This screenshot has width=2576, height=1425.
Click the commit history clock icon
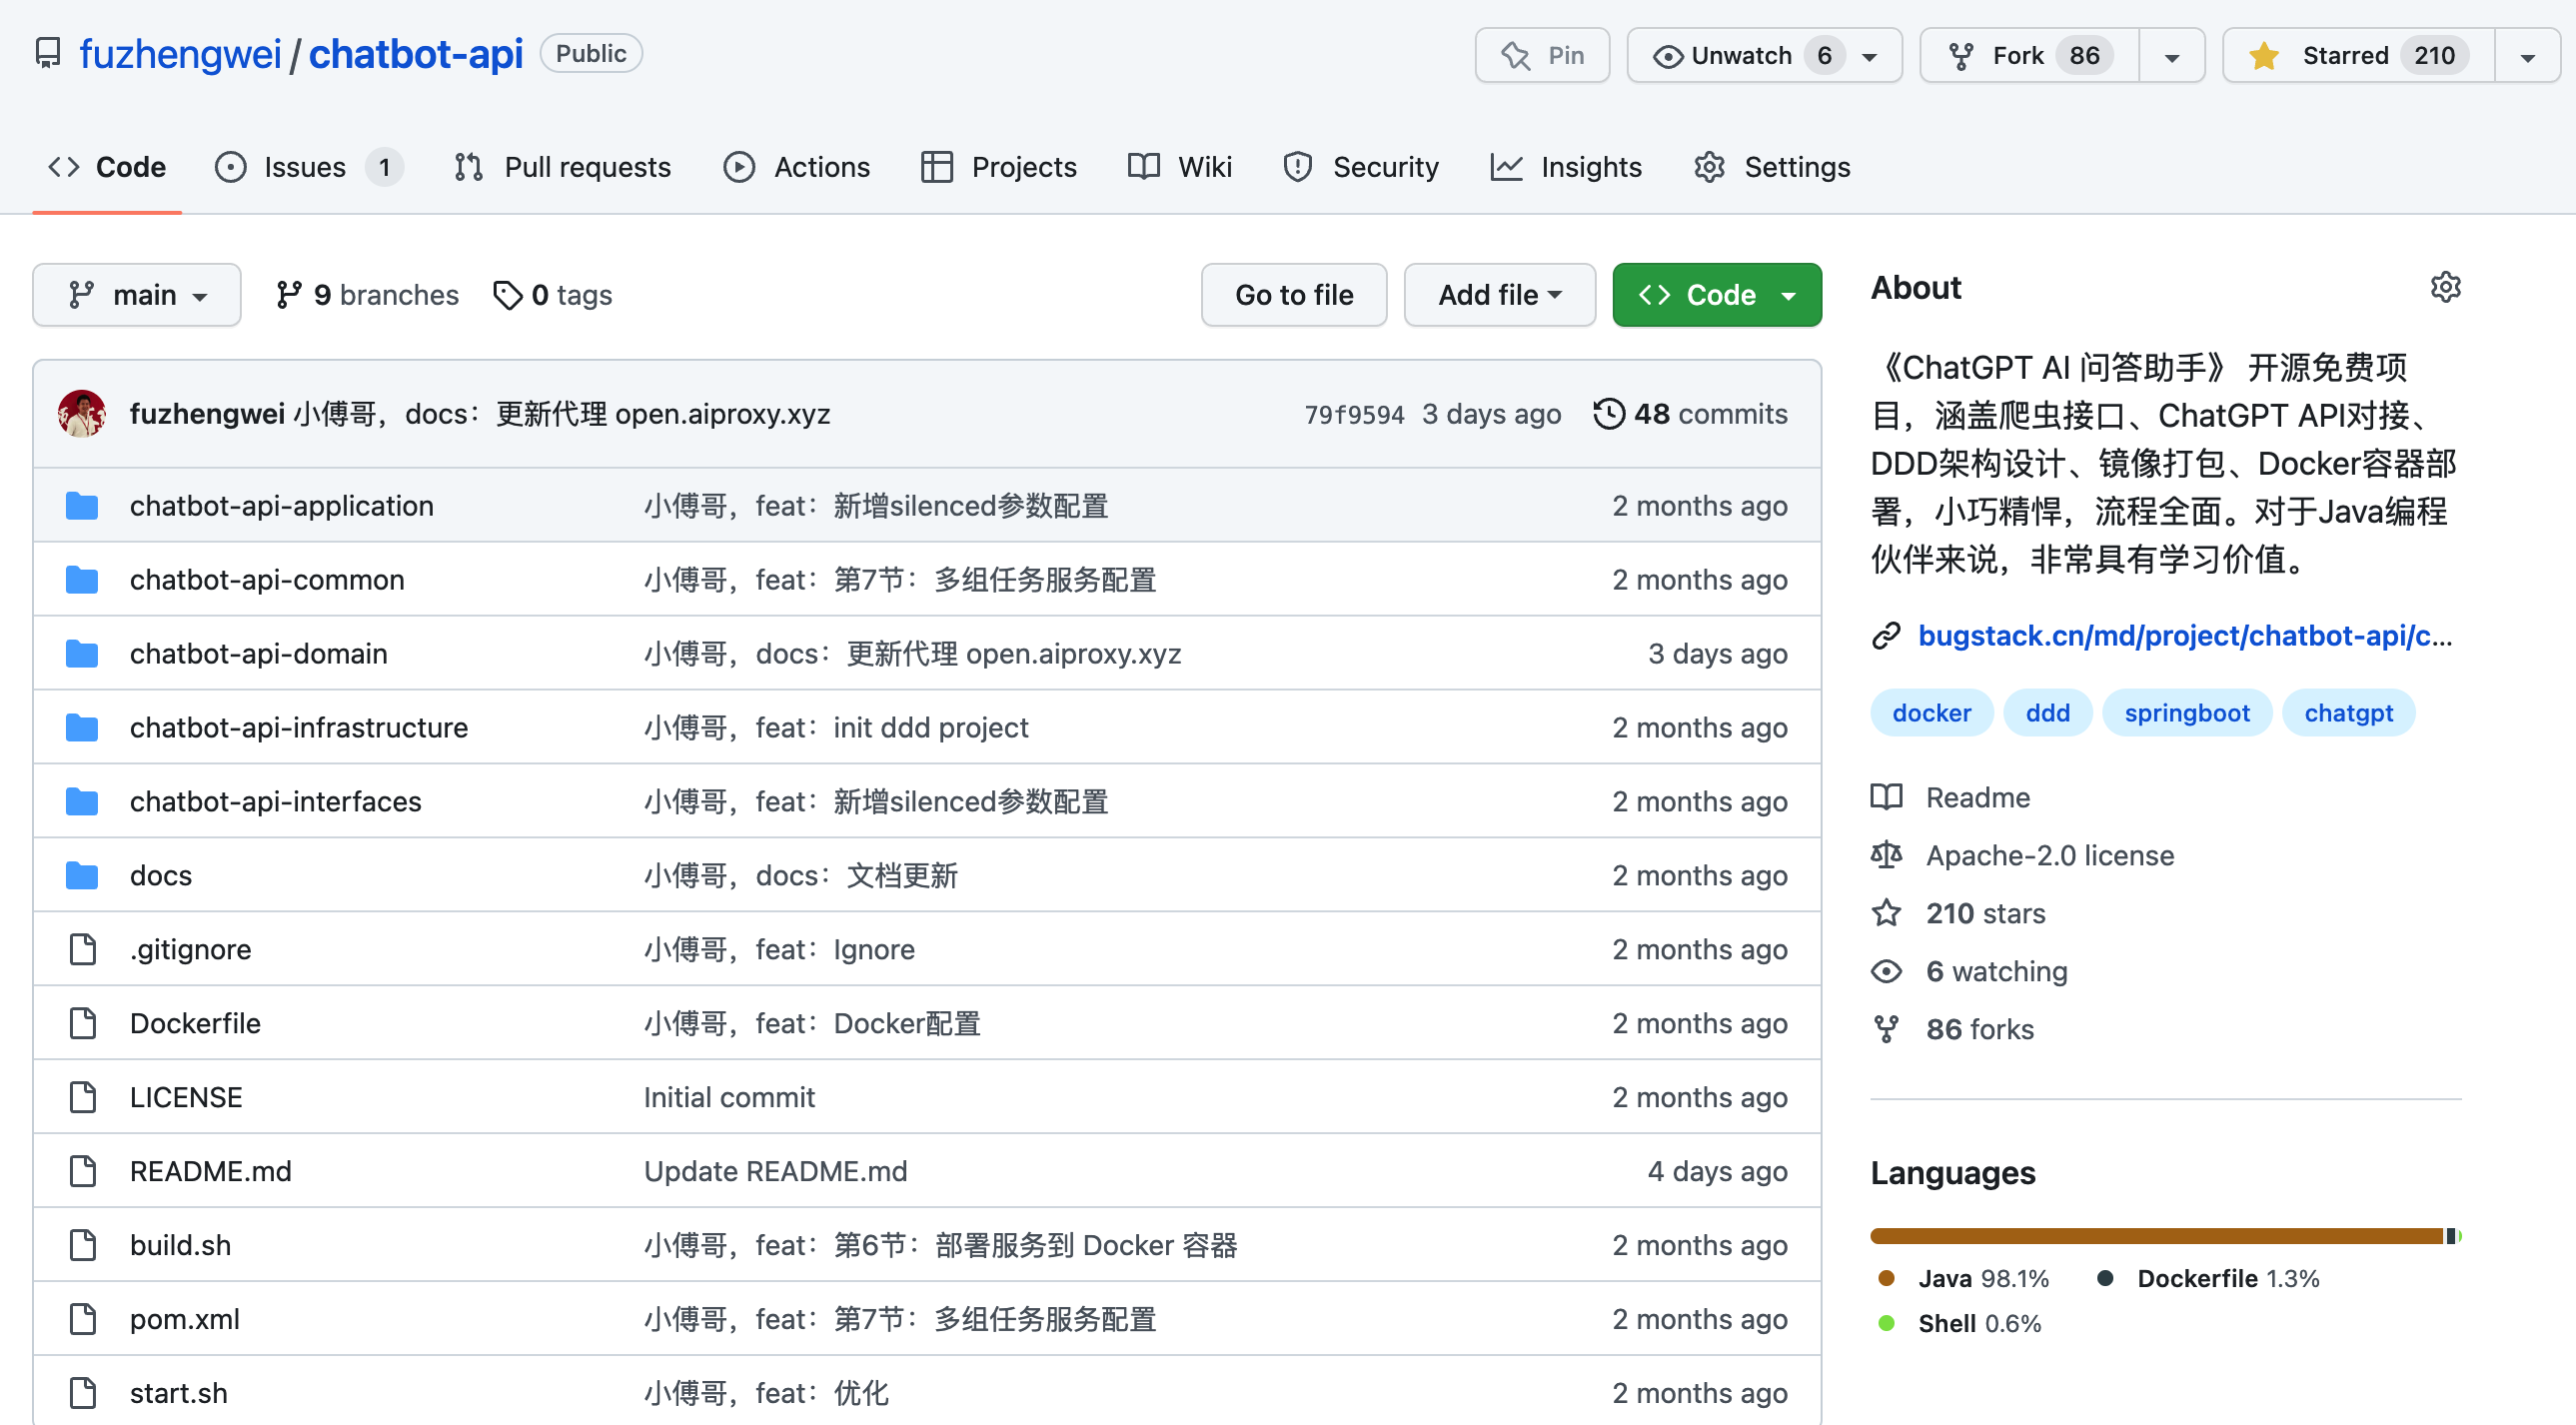(x=1608, y=414)
